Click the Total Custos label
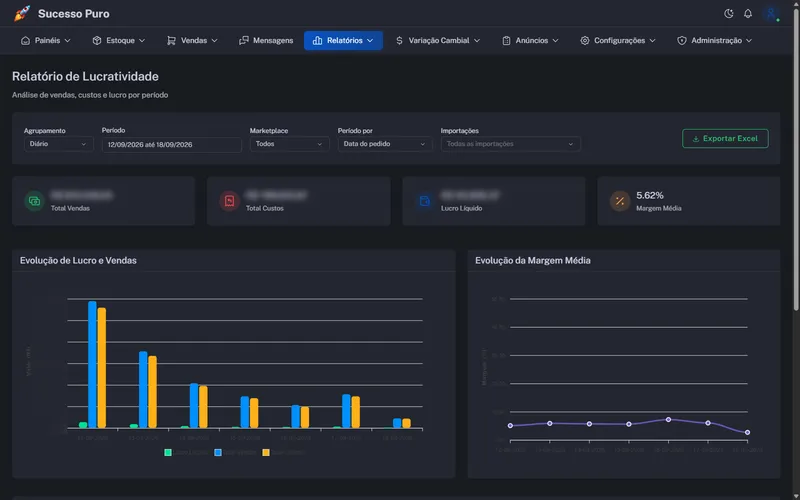This screenshot has width=800, height=500. pyautogui.click(x=265, y=208)
